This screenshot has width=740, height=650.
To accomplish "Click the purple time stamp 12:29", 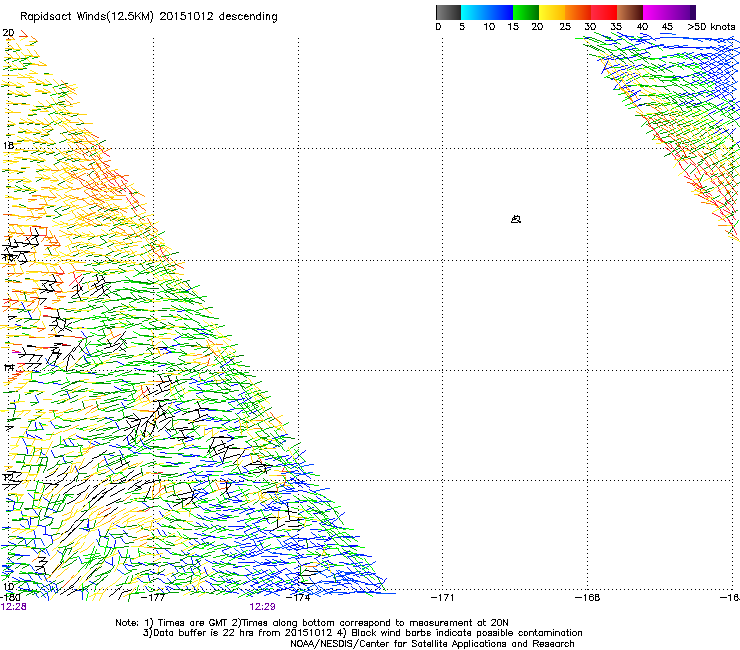I will click(x=262, y=607).
